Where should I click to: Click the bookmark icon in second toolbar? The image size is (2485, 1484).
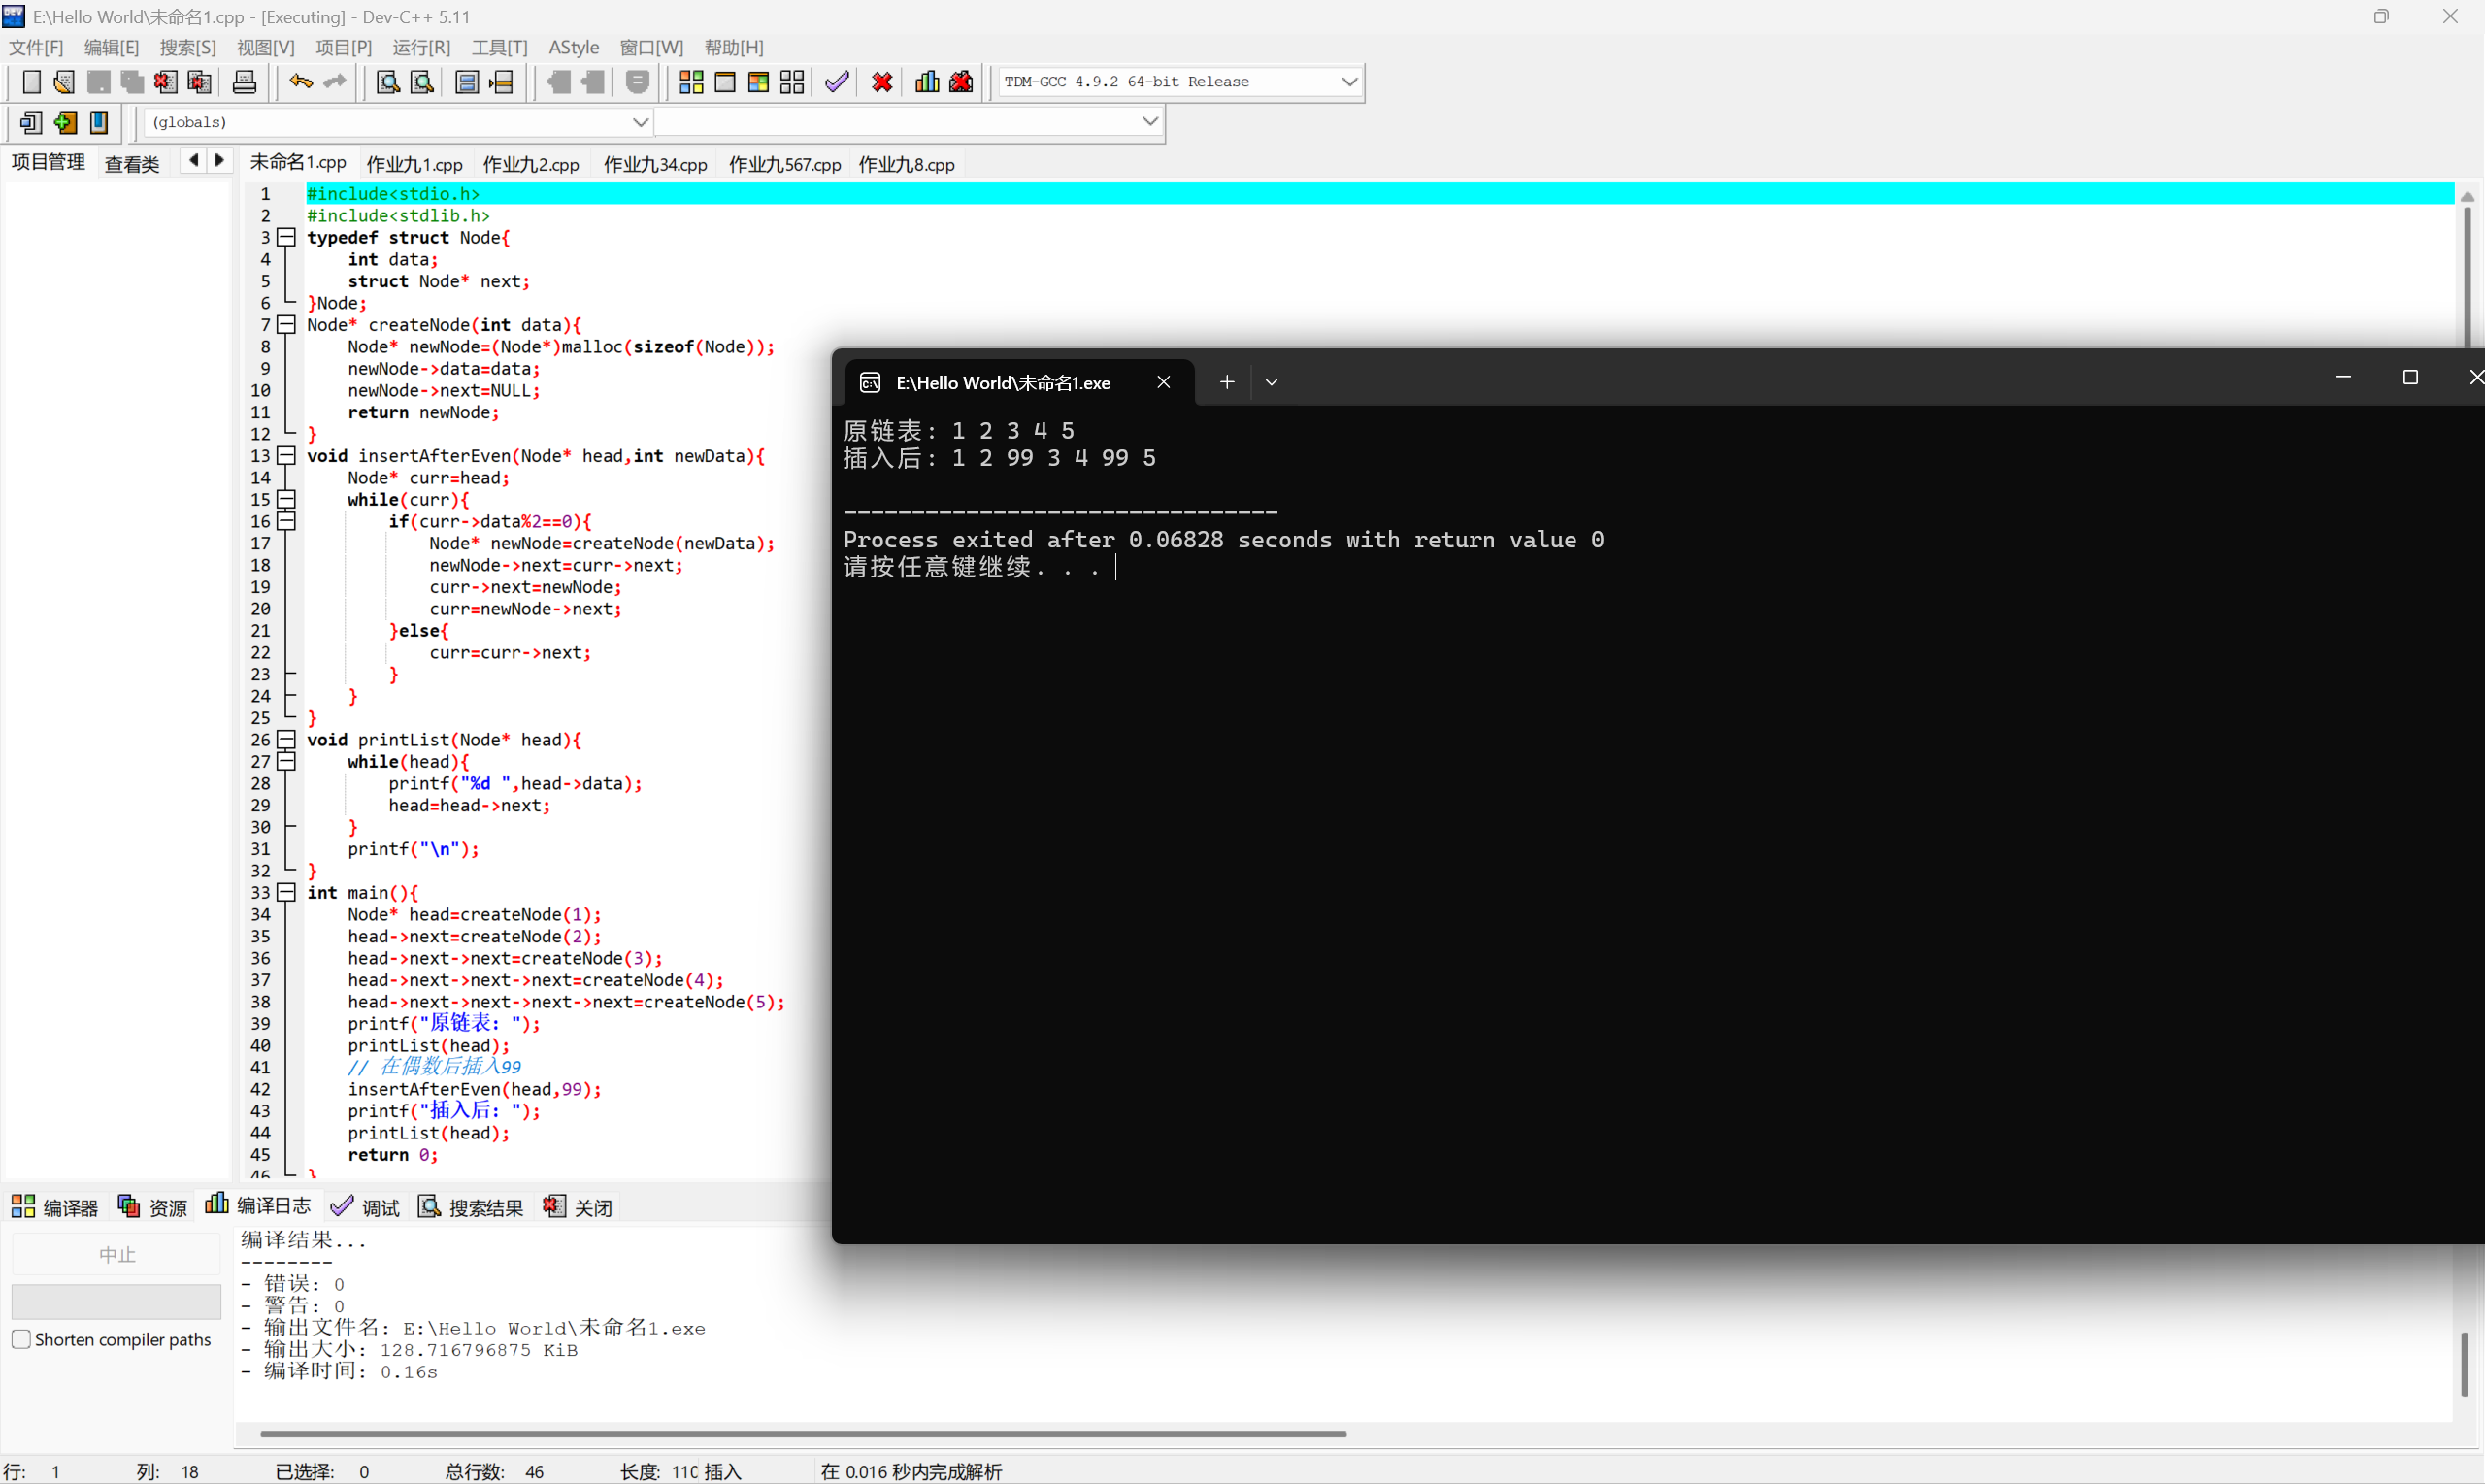coord(99,122)
